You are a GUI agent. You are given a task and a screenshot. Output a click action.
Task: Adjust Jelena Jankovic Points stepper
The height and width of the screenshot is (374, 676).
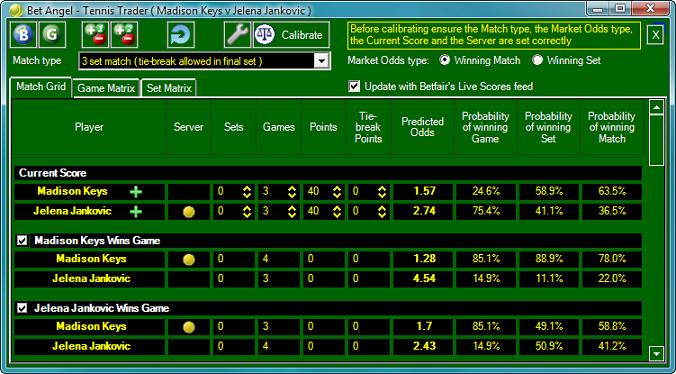(337, 212)
